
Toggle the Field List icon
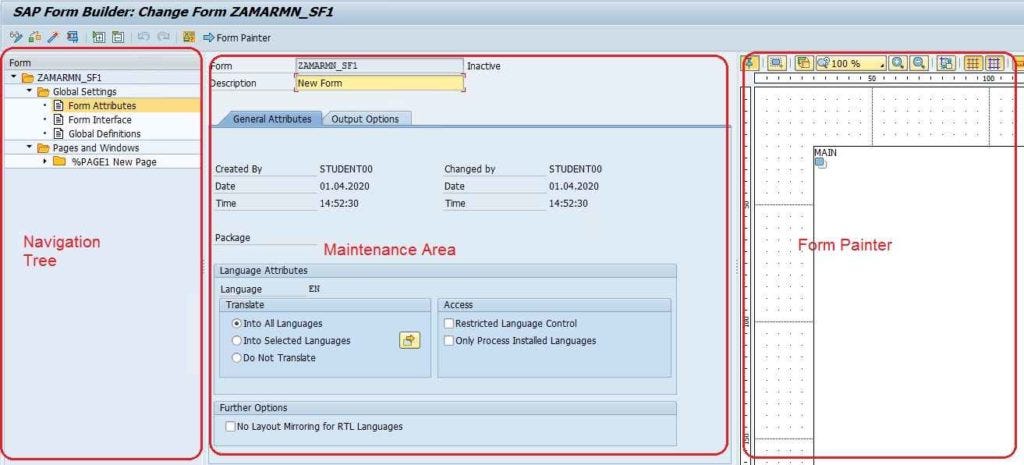point(189,38)
